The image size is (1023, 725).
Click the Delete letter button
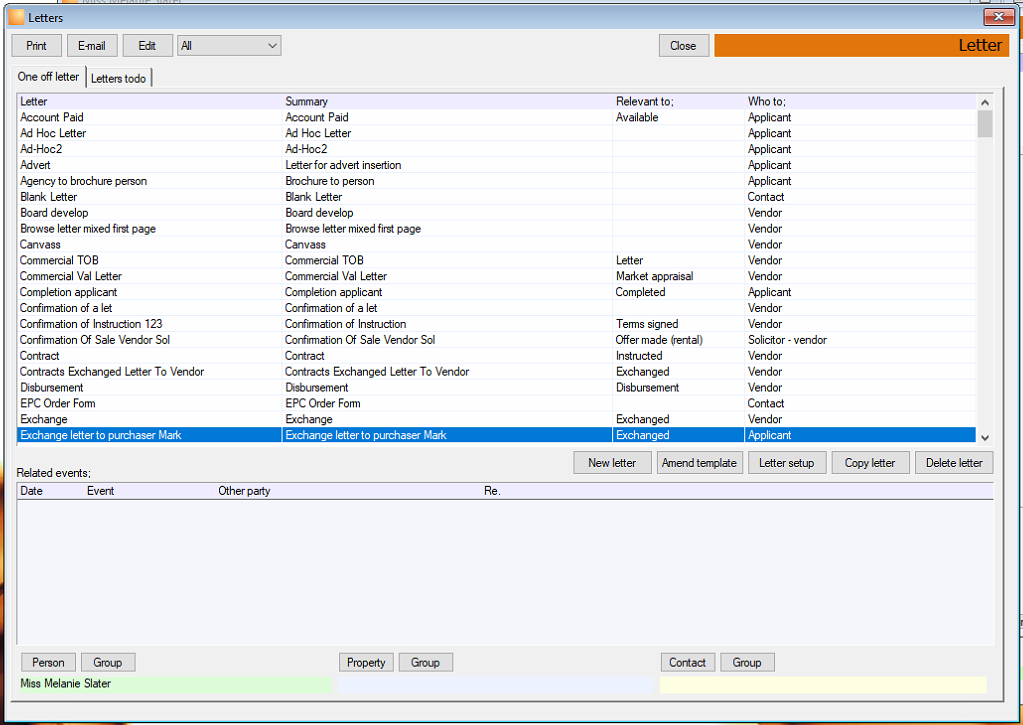coord(954,463)
